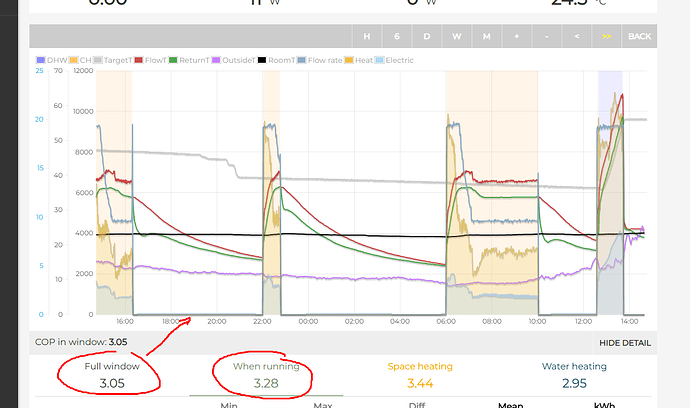Switch chart to D day view
This screenshot has width=690, height=408.
427,36
